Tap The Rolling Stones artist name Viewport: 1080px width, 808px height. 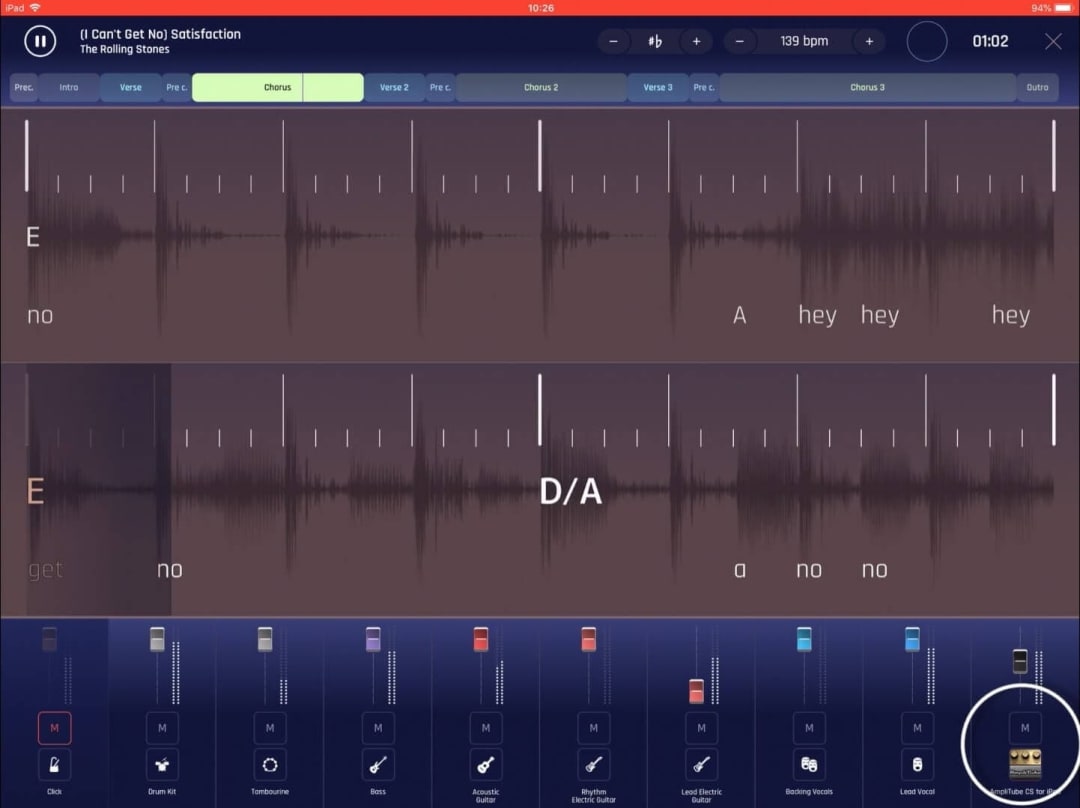click(125, 50)
